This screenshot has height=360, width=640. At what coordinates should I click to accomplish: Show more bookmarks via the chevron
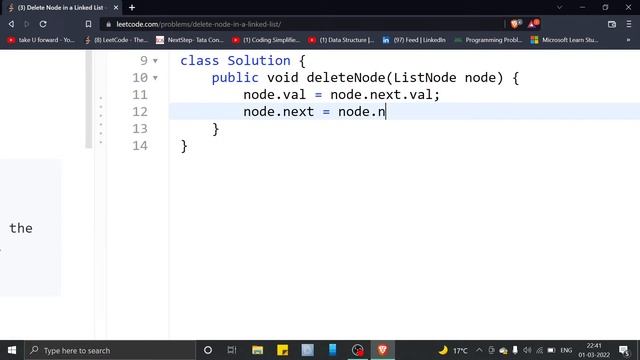pyautogui.click(x=628, y=40)
